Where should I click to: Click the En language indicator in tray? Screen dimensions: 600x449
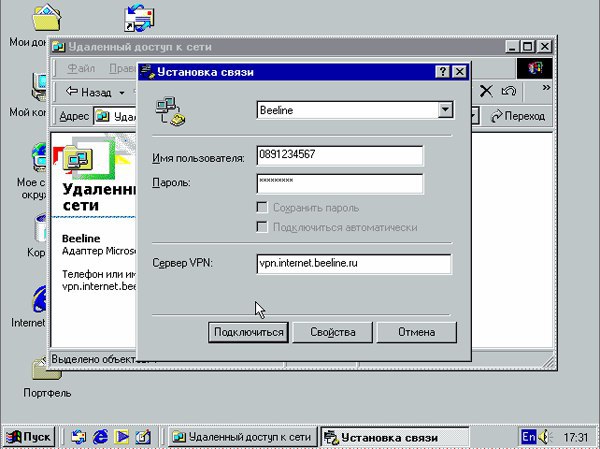529,437
